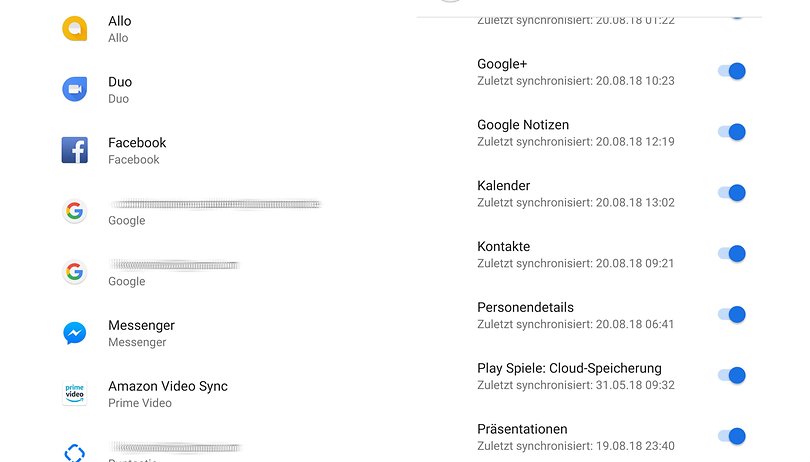Select the Messenger account label
The image size is (810, 462).
[142, 325]
